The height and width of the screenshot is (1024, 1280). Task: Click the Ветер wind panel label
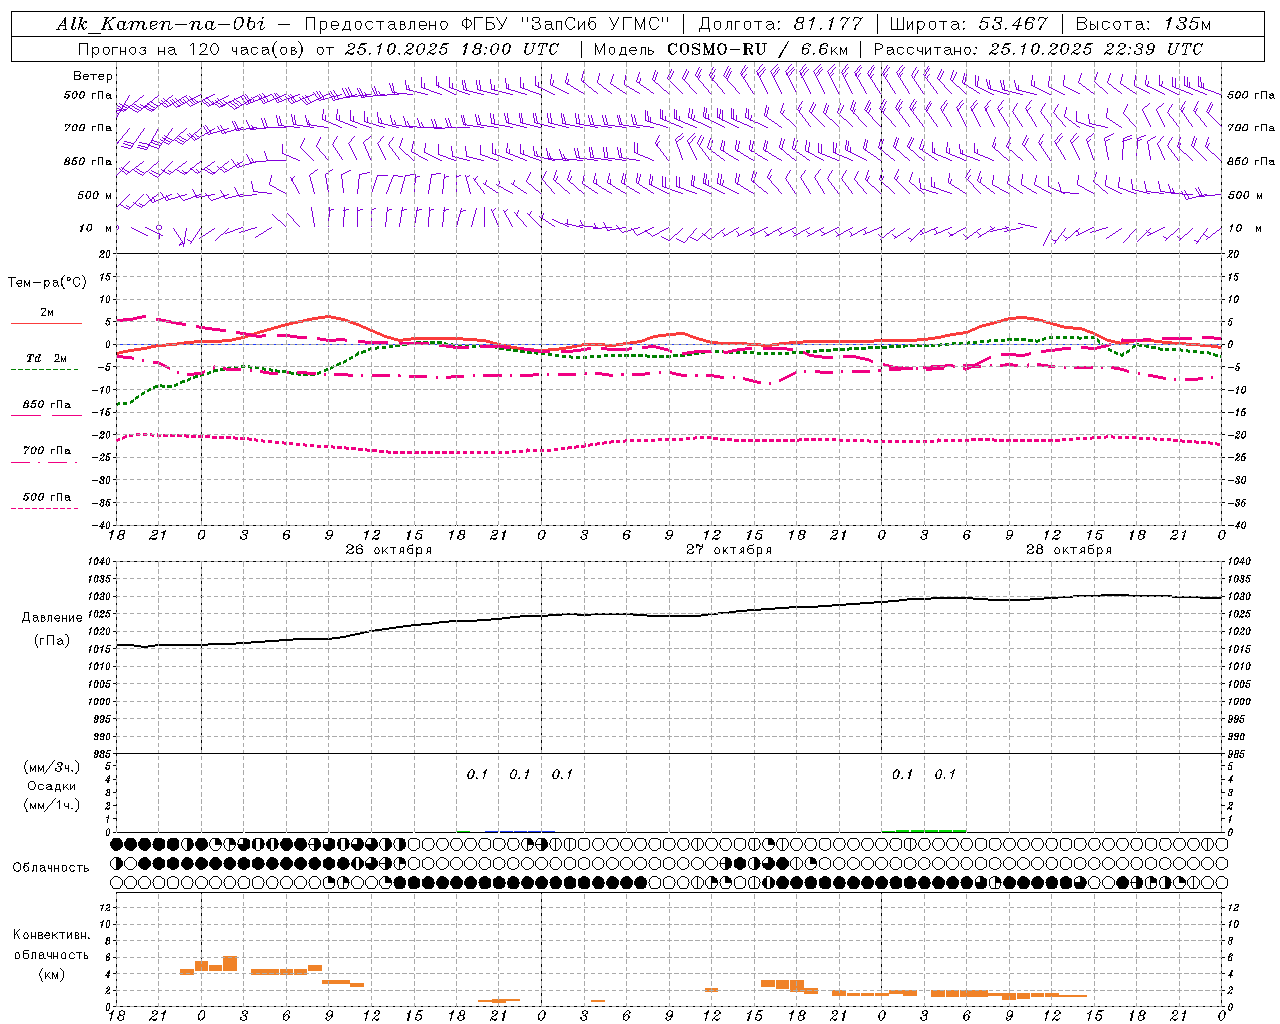(x=93, y=76)
